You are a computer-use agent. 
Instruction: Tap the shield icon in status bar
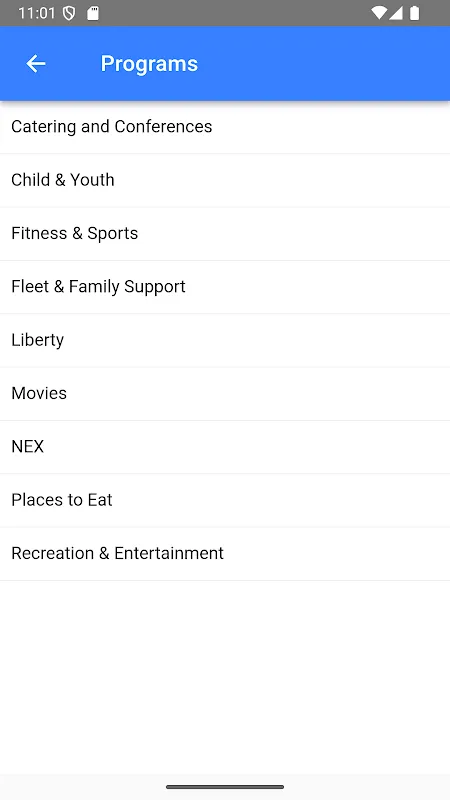(69, 13)
